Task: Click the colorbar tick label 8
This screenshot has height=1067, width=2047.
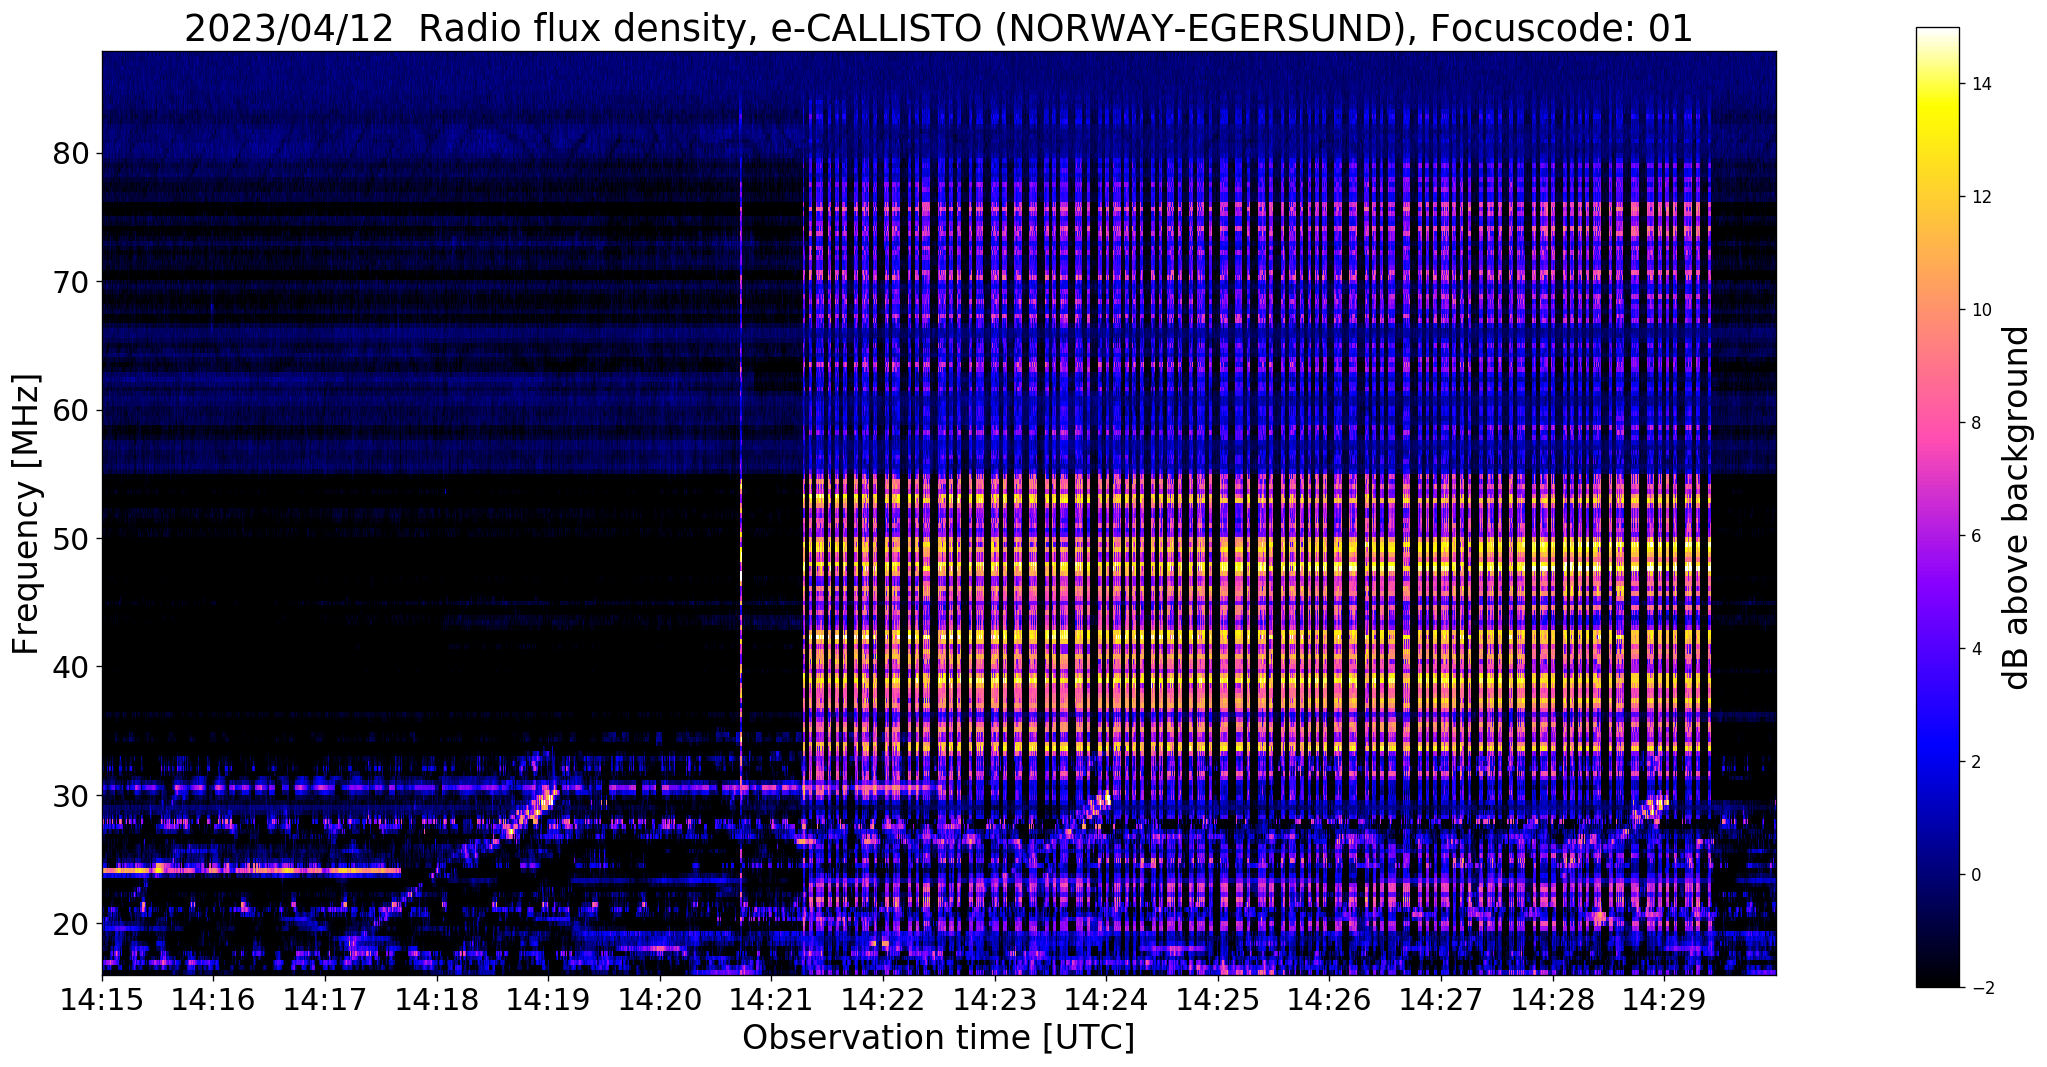Action: [x=1975, y=423]
